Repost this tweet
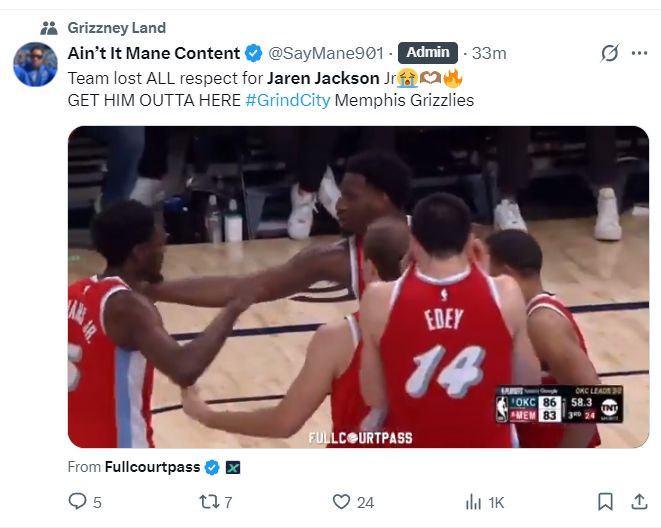The height and width of the screenshot is (528, 661). point(207,502)
